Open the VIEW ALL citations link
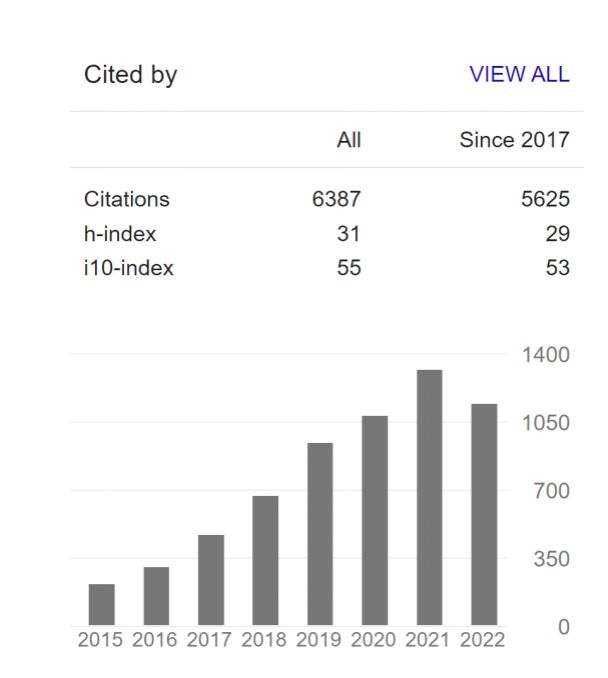 519,74
